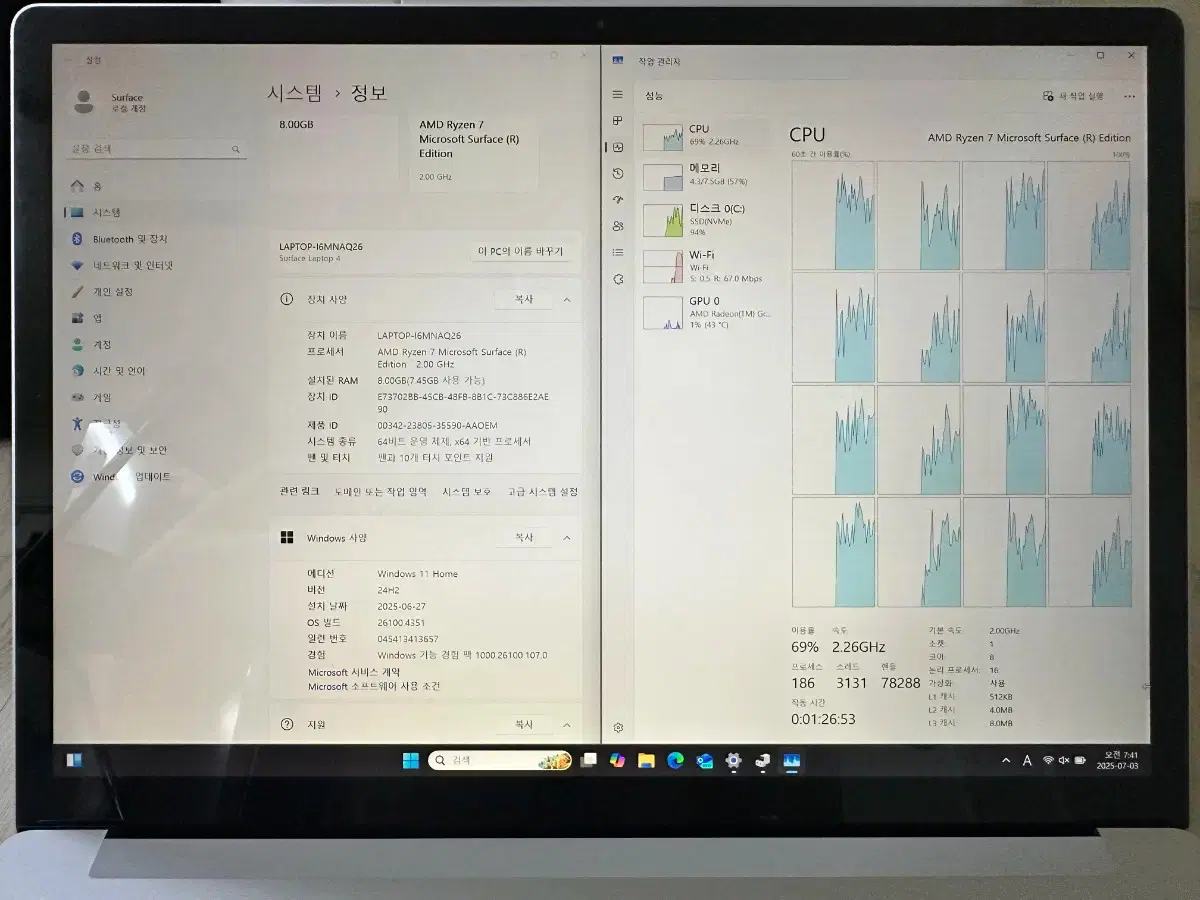Select the CPU performance graph entry

(x=705, y=135)
